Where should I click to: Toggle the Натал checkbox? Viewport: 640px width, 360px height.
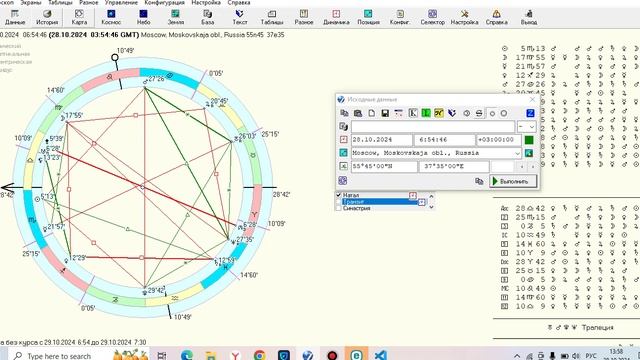tap(338, 195)
